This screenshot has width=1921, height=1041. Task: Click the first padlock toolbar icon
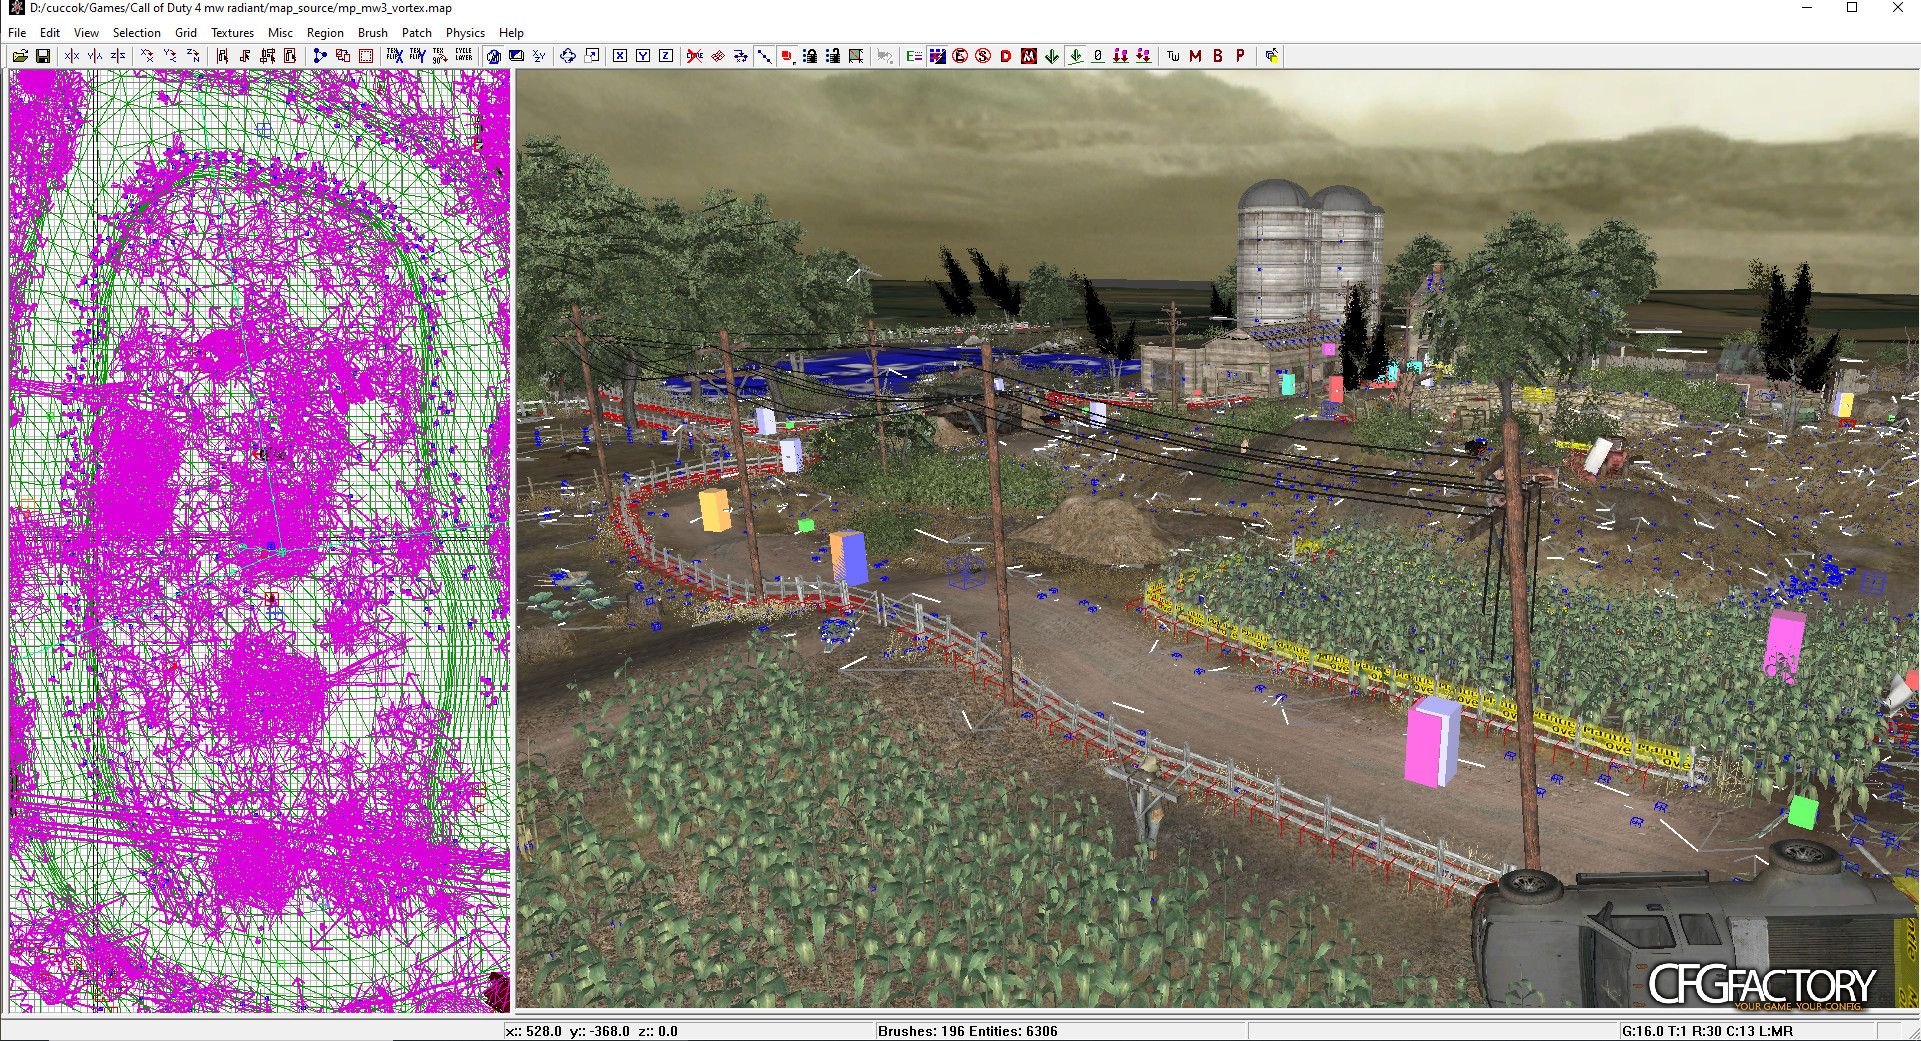click(810, 56)
